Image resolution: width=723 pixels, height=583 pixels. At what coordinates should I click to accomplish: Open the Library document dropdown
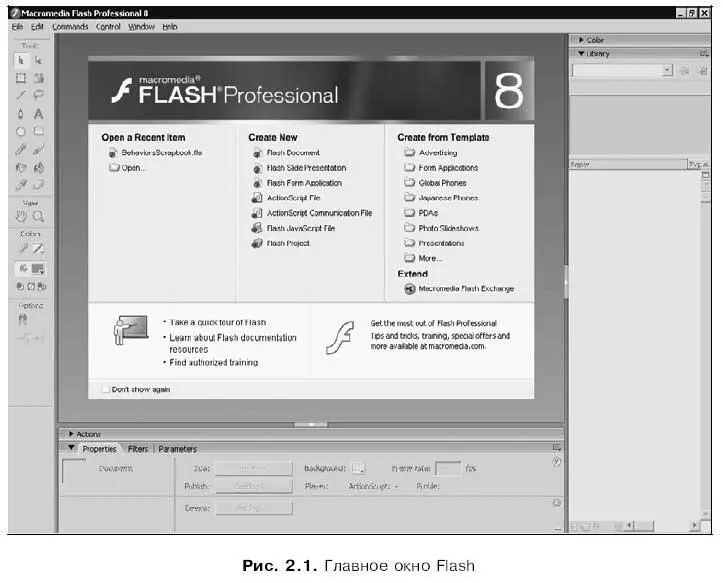[x=667, y=71]
